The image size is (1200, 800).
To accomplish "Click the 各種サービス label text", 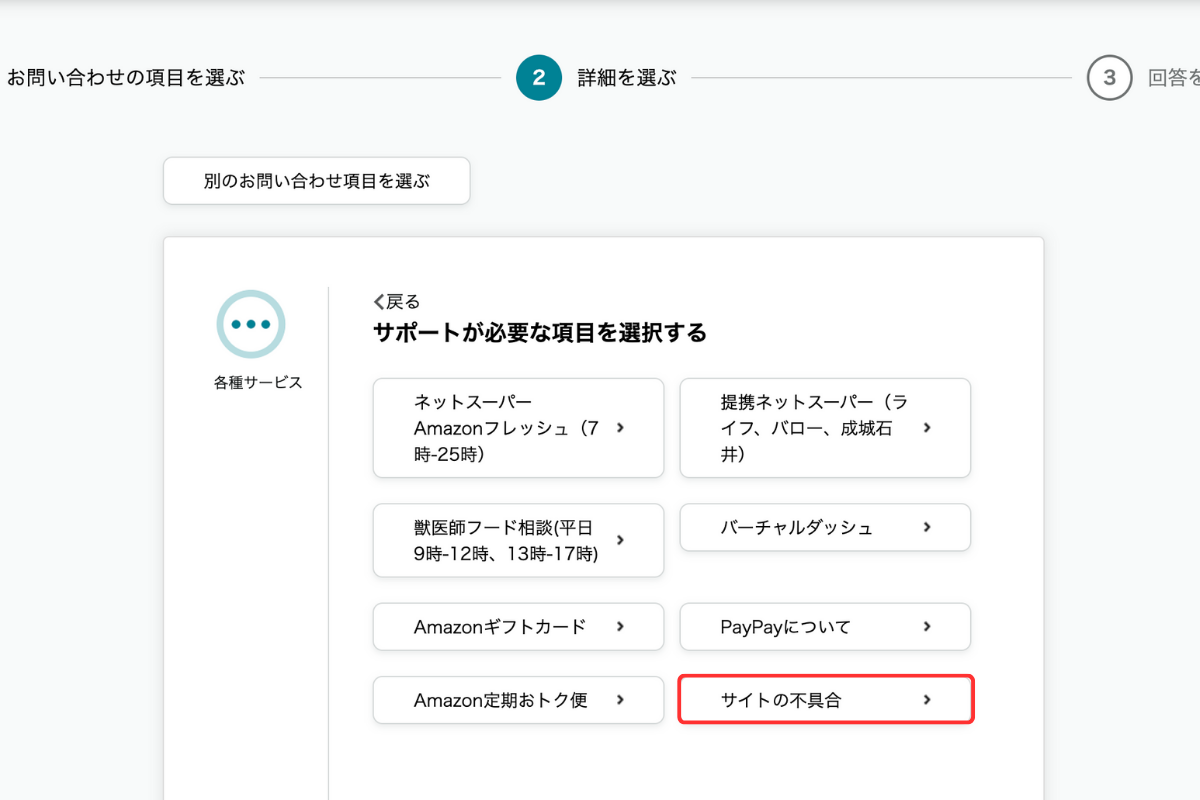I will pyautogui.click(x=258, y=382).
